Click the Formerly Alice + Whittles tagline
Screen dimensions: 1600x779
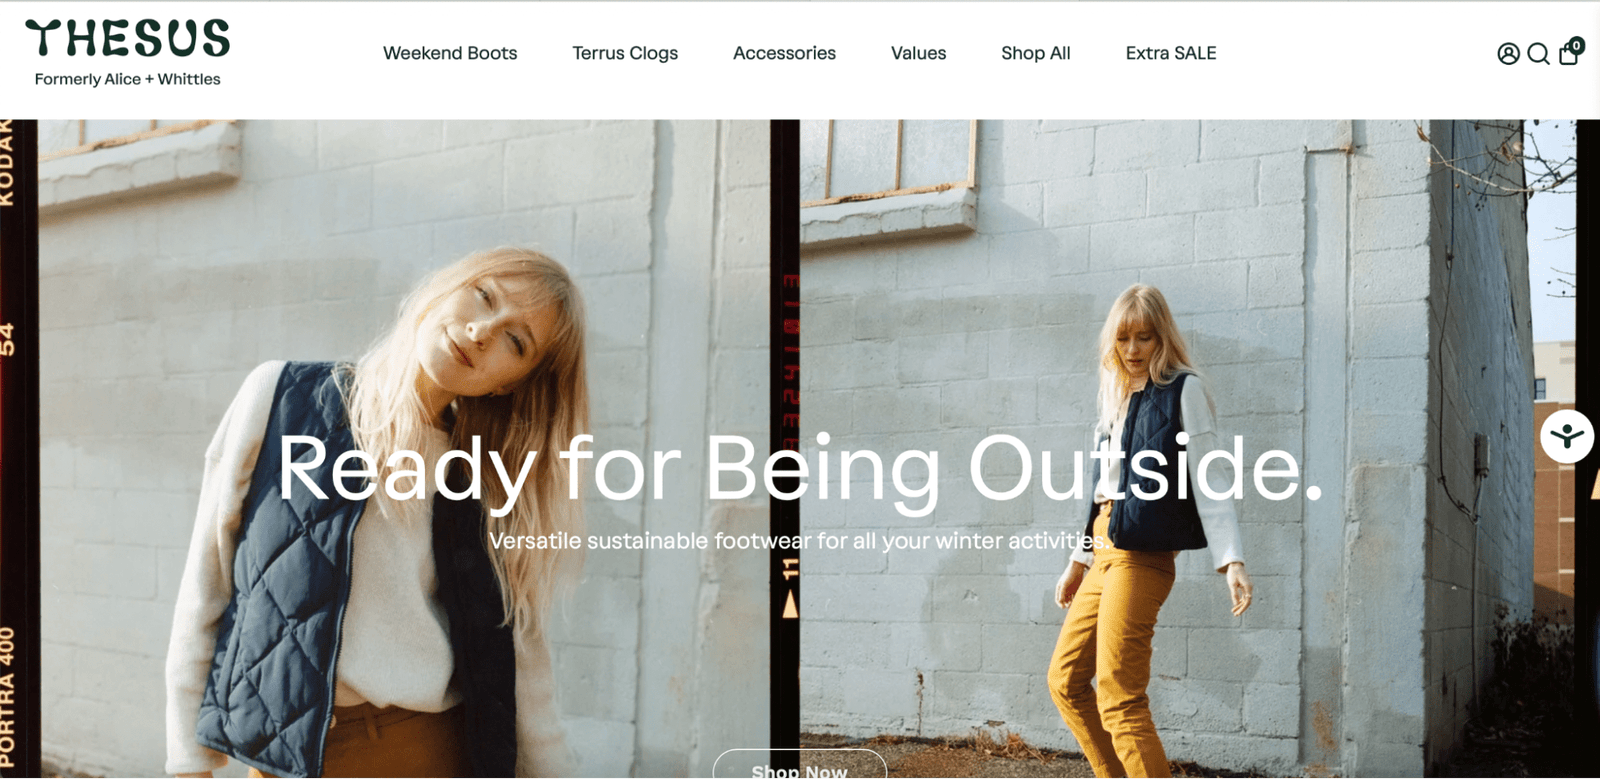click(128, 79)
